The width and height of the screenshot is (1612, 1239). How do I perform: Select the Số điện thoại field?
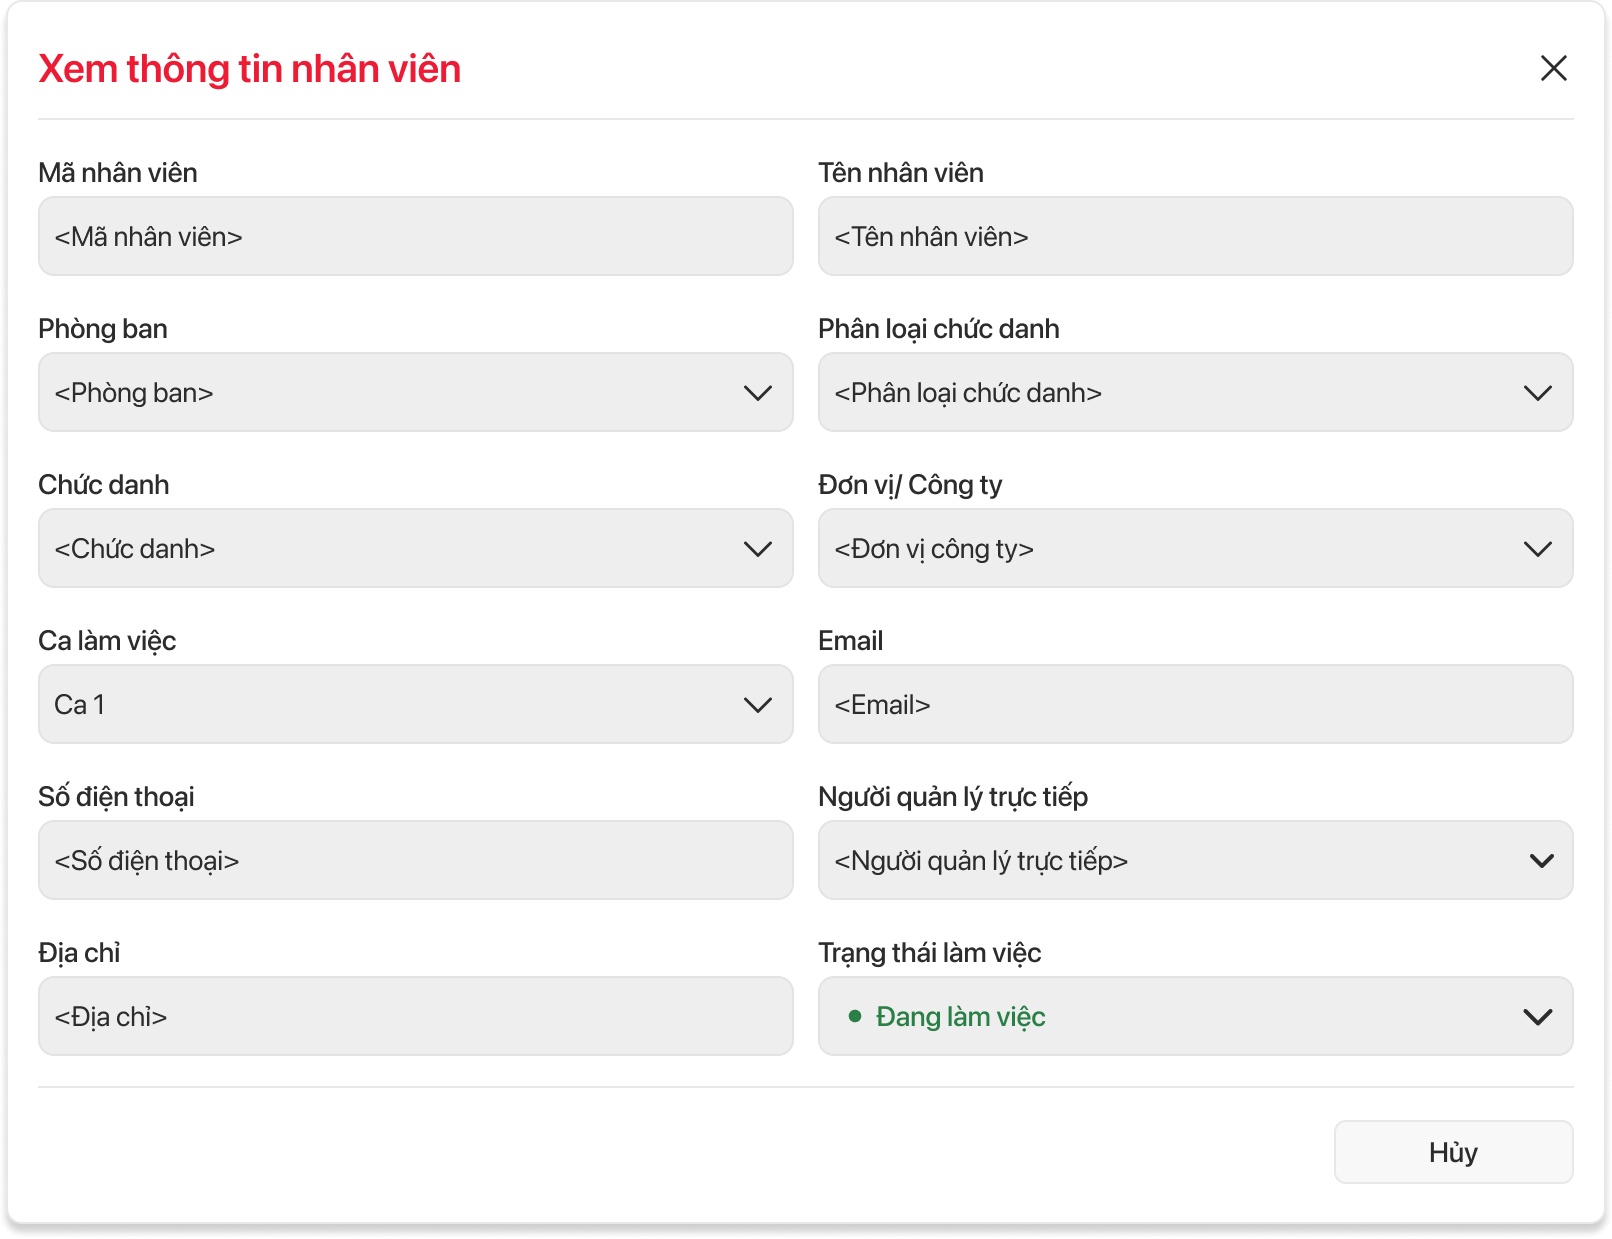(415, 861)
